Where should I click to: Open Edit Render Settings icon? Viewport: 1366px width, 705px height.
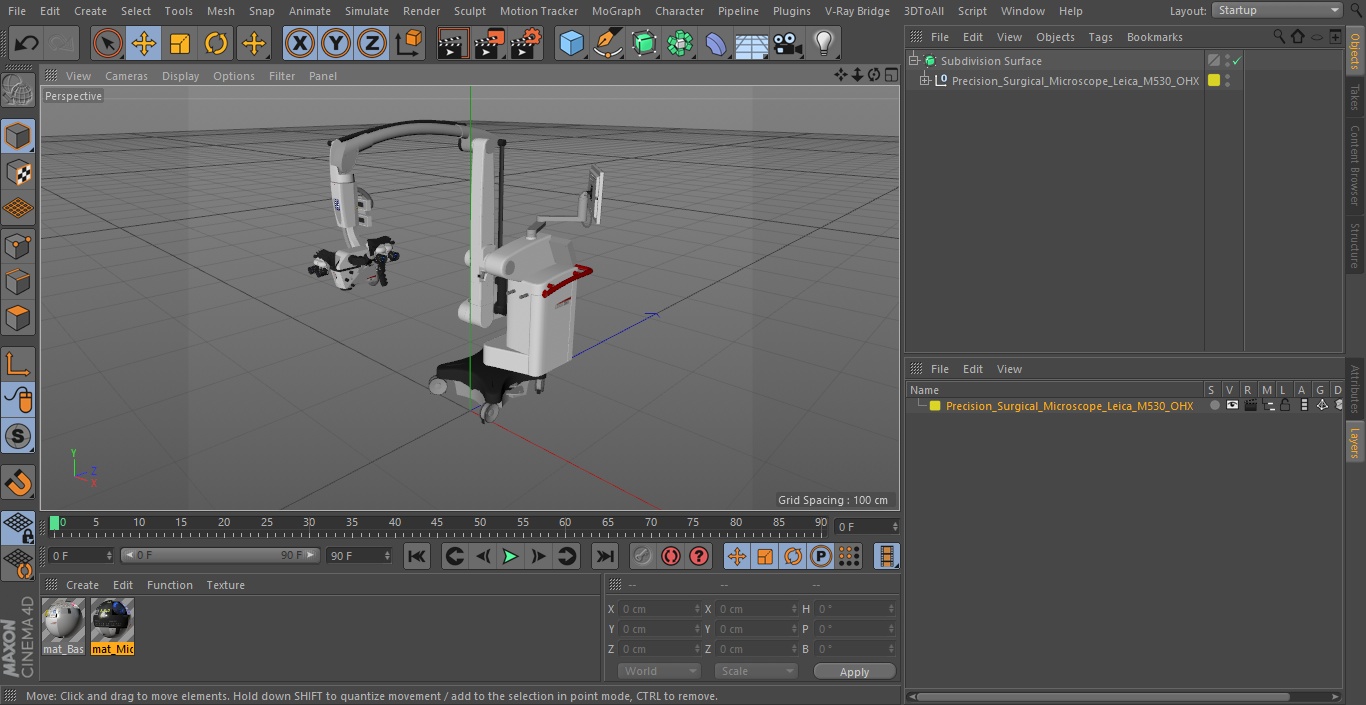coord(526,43)
